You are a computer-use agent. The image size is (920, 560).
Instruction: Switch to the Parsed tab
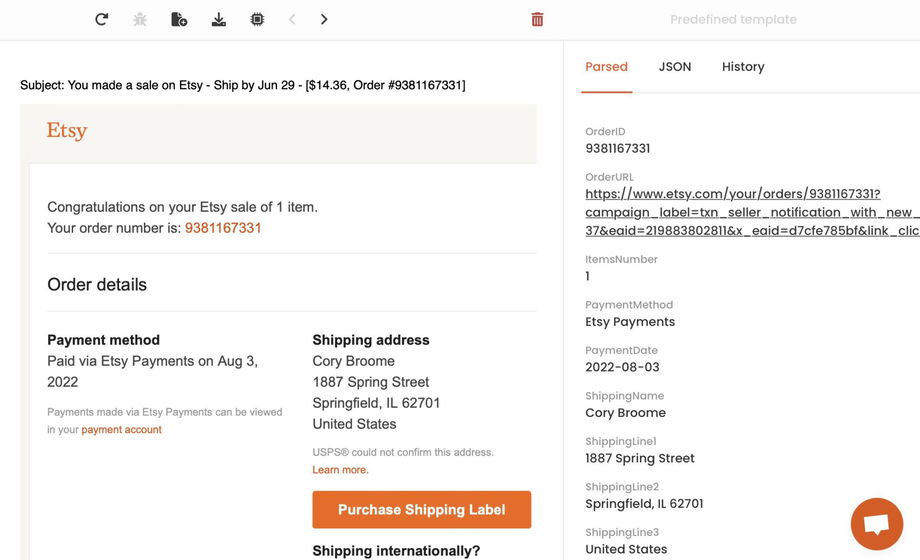606,67
